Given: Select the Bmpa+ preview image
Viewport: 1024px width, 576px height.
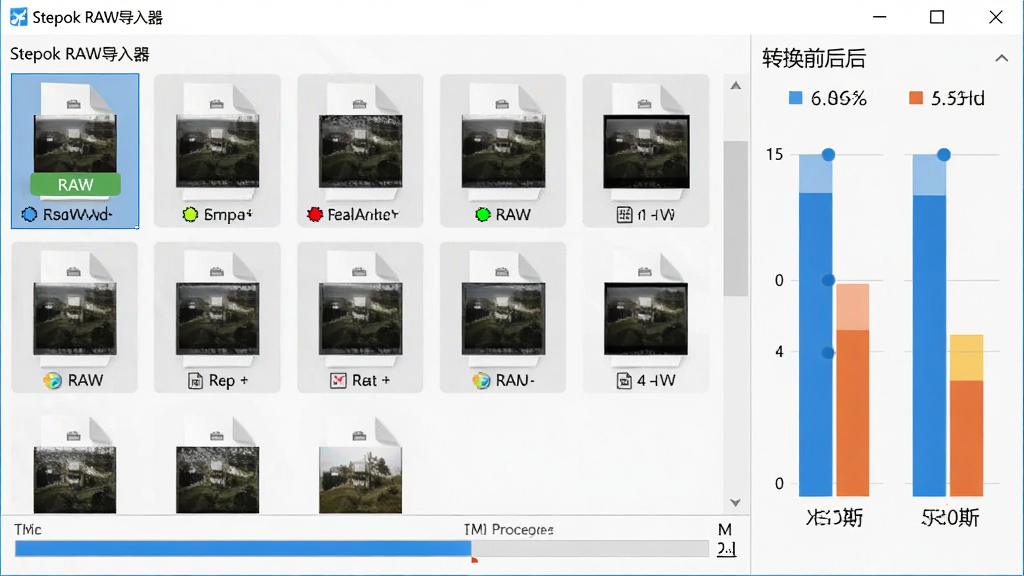Looking at the screenshot, I should [217, 151].
